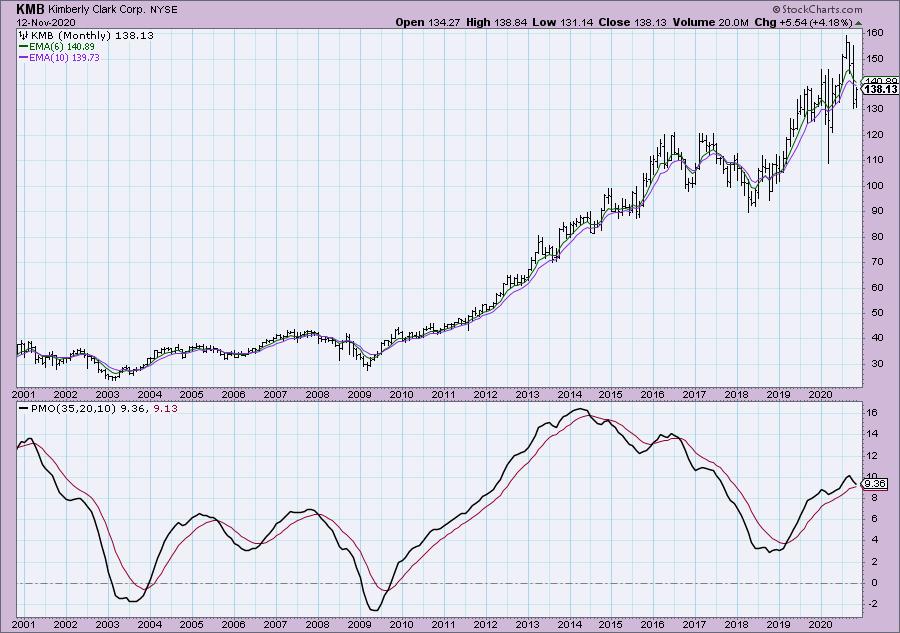Screen dimensions: 900x633
Task: Click 2011 below the PMO panel
Action: click(x=443, y=624)
